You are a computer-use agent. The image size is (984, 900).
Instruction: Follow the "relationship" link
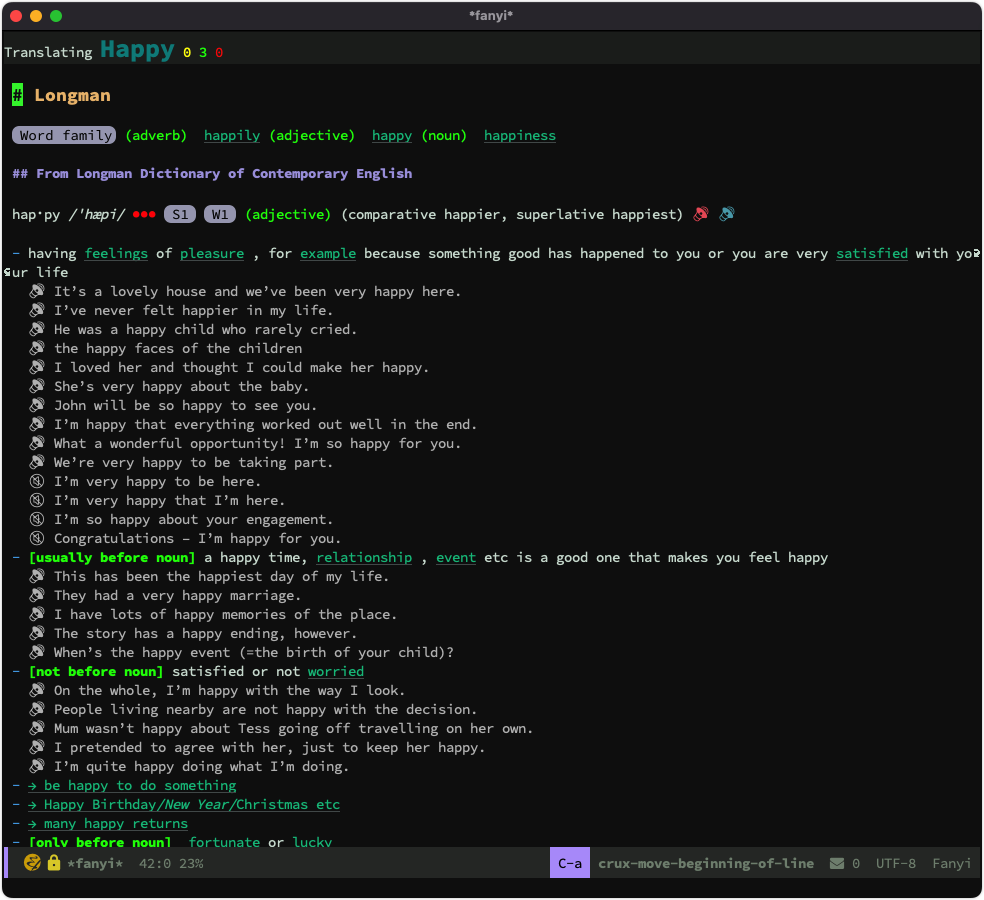point(364,557)
